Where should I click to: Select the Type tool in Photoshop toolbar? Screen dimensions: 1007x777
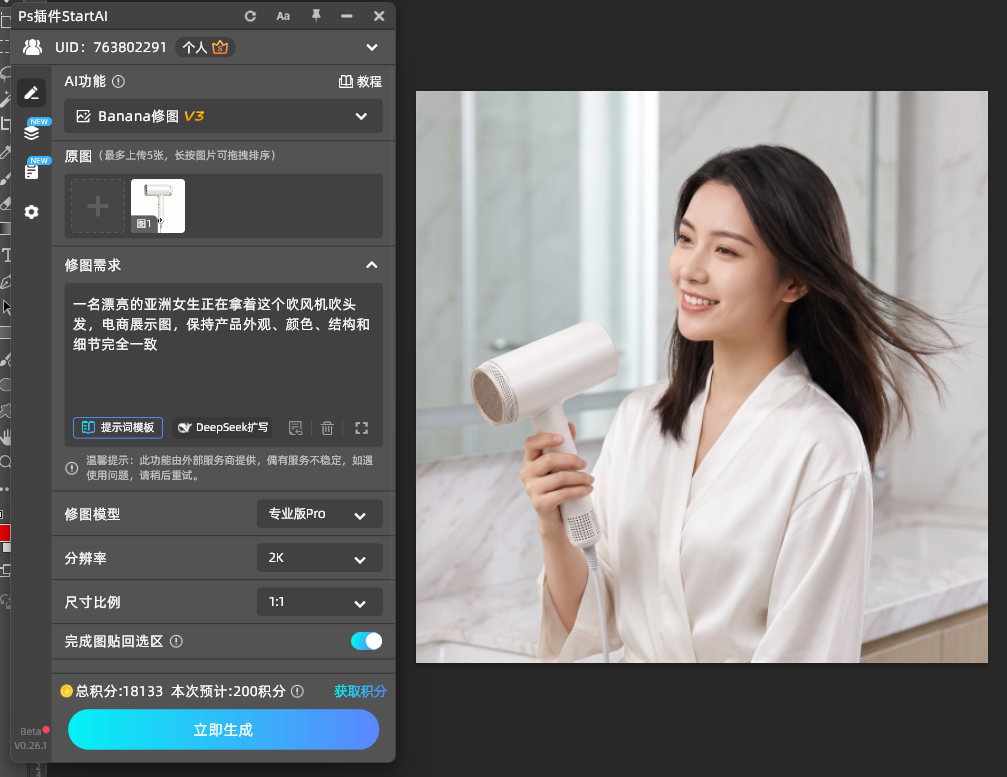(x=6, y=256)
